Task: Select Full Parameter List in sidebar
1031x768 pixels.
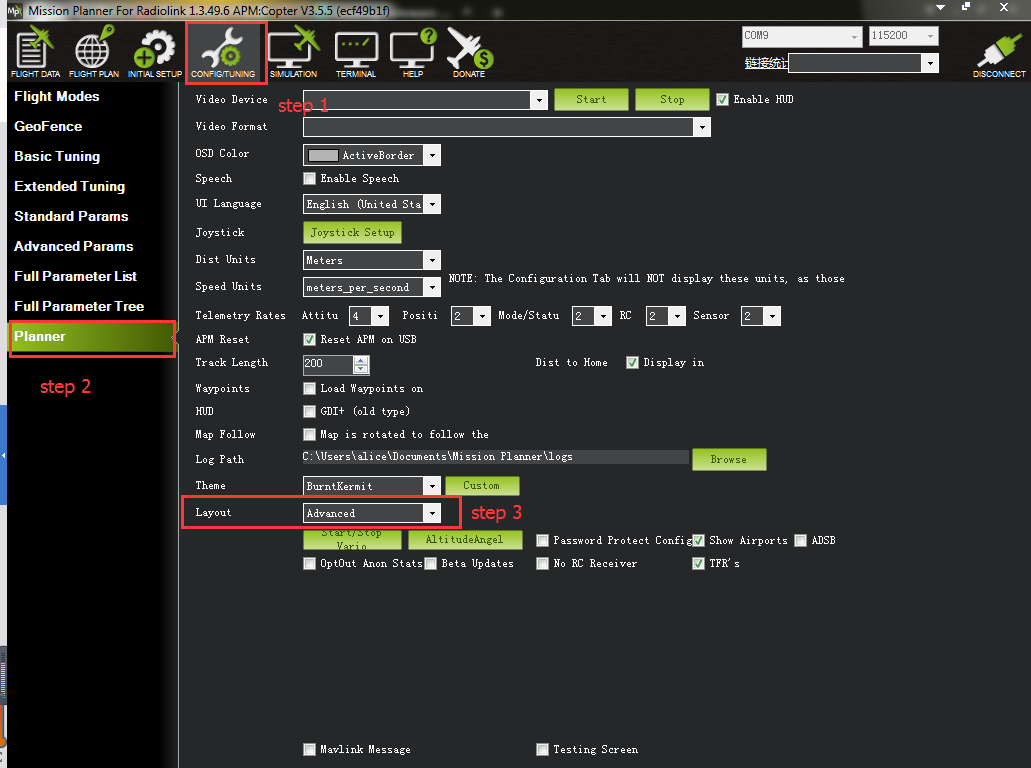Action: (x=76, y=276)
